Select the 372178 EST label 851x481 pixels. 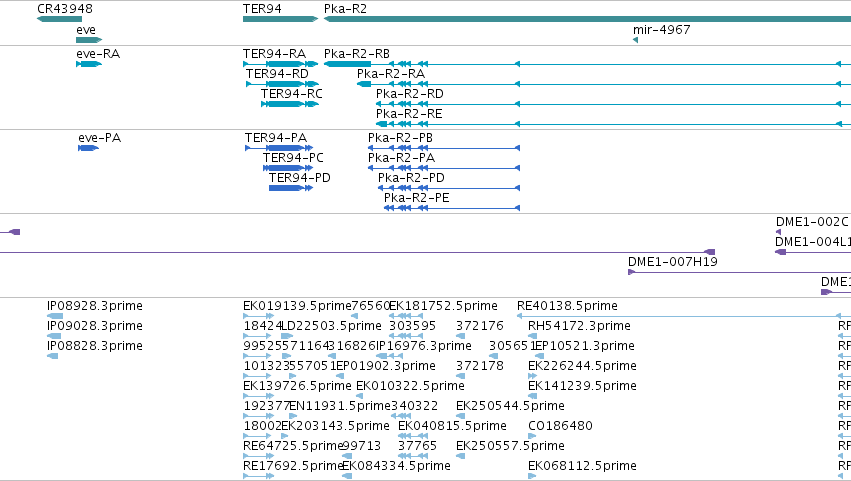pyautogui.click(x=480, y=366)
